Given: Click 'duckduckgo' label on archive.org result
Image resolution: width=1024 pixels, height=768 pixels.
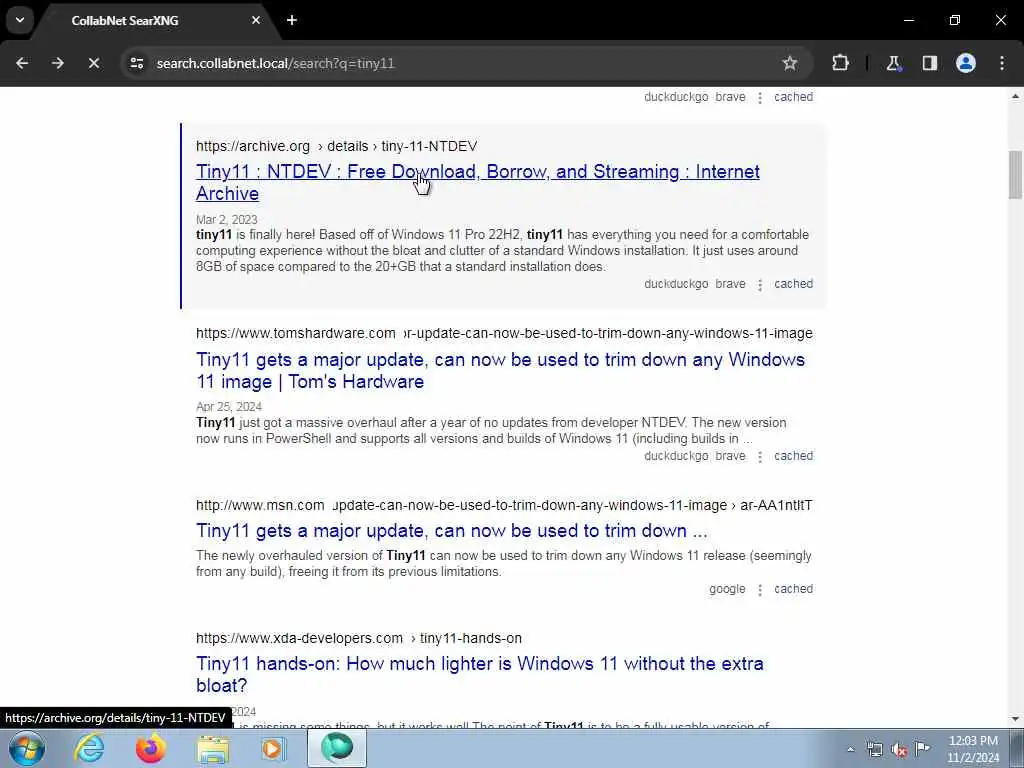Looking at the screenshot, I should pos(676,284).
